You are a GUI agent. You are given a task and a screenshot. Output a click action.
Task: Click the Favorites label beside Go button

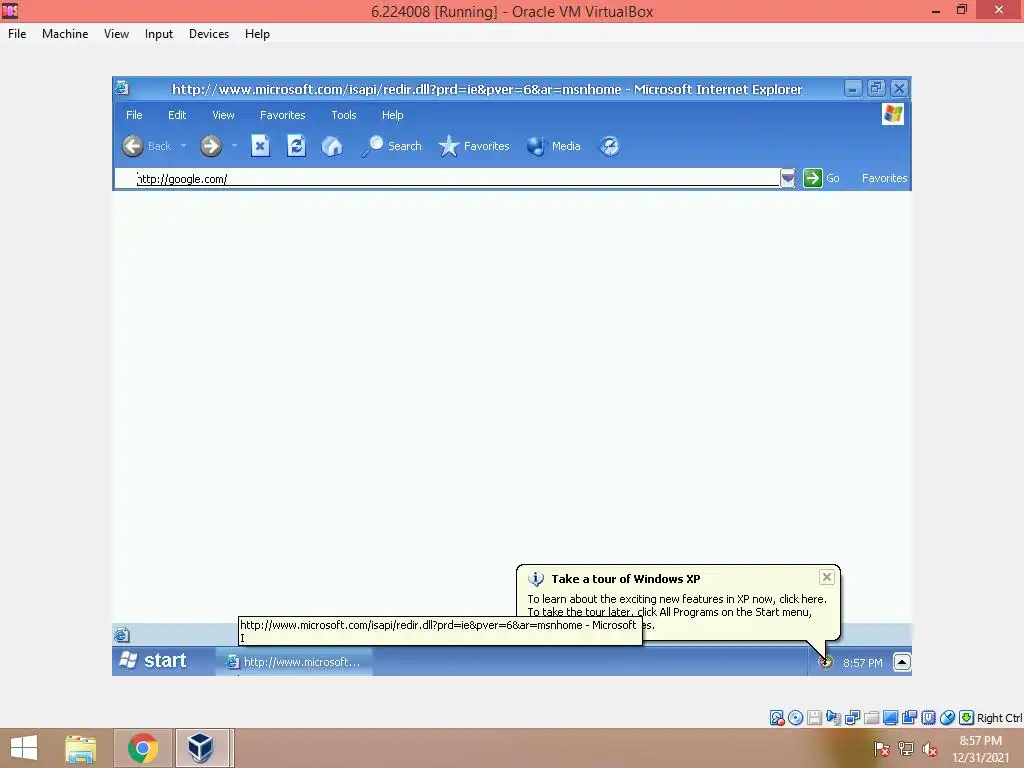click(884, 178)
